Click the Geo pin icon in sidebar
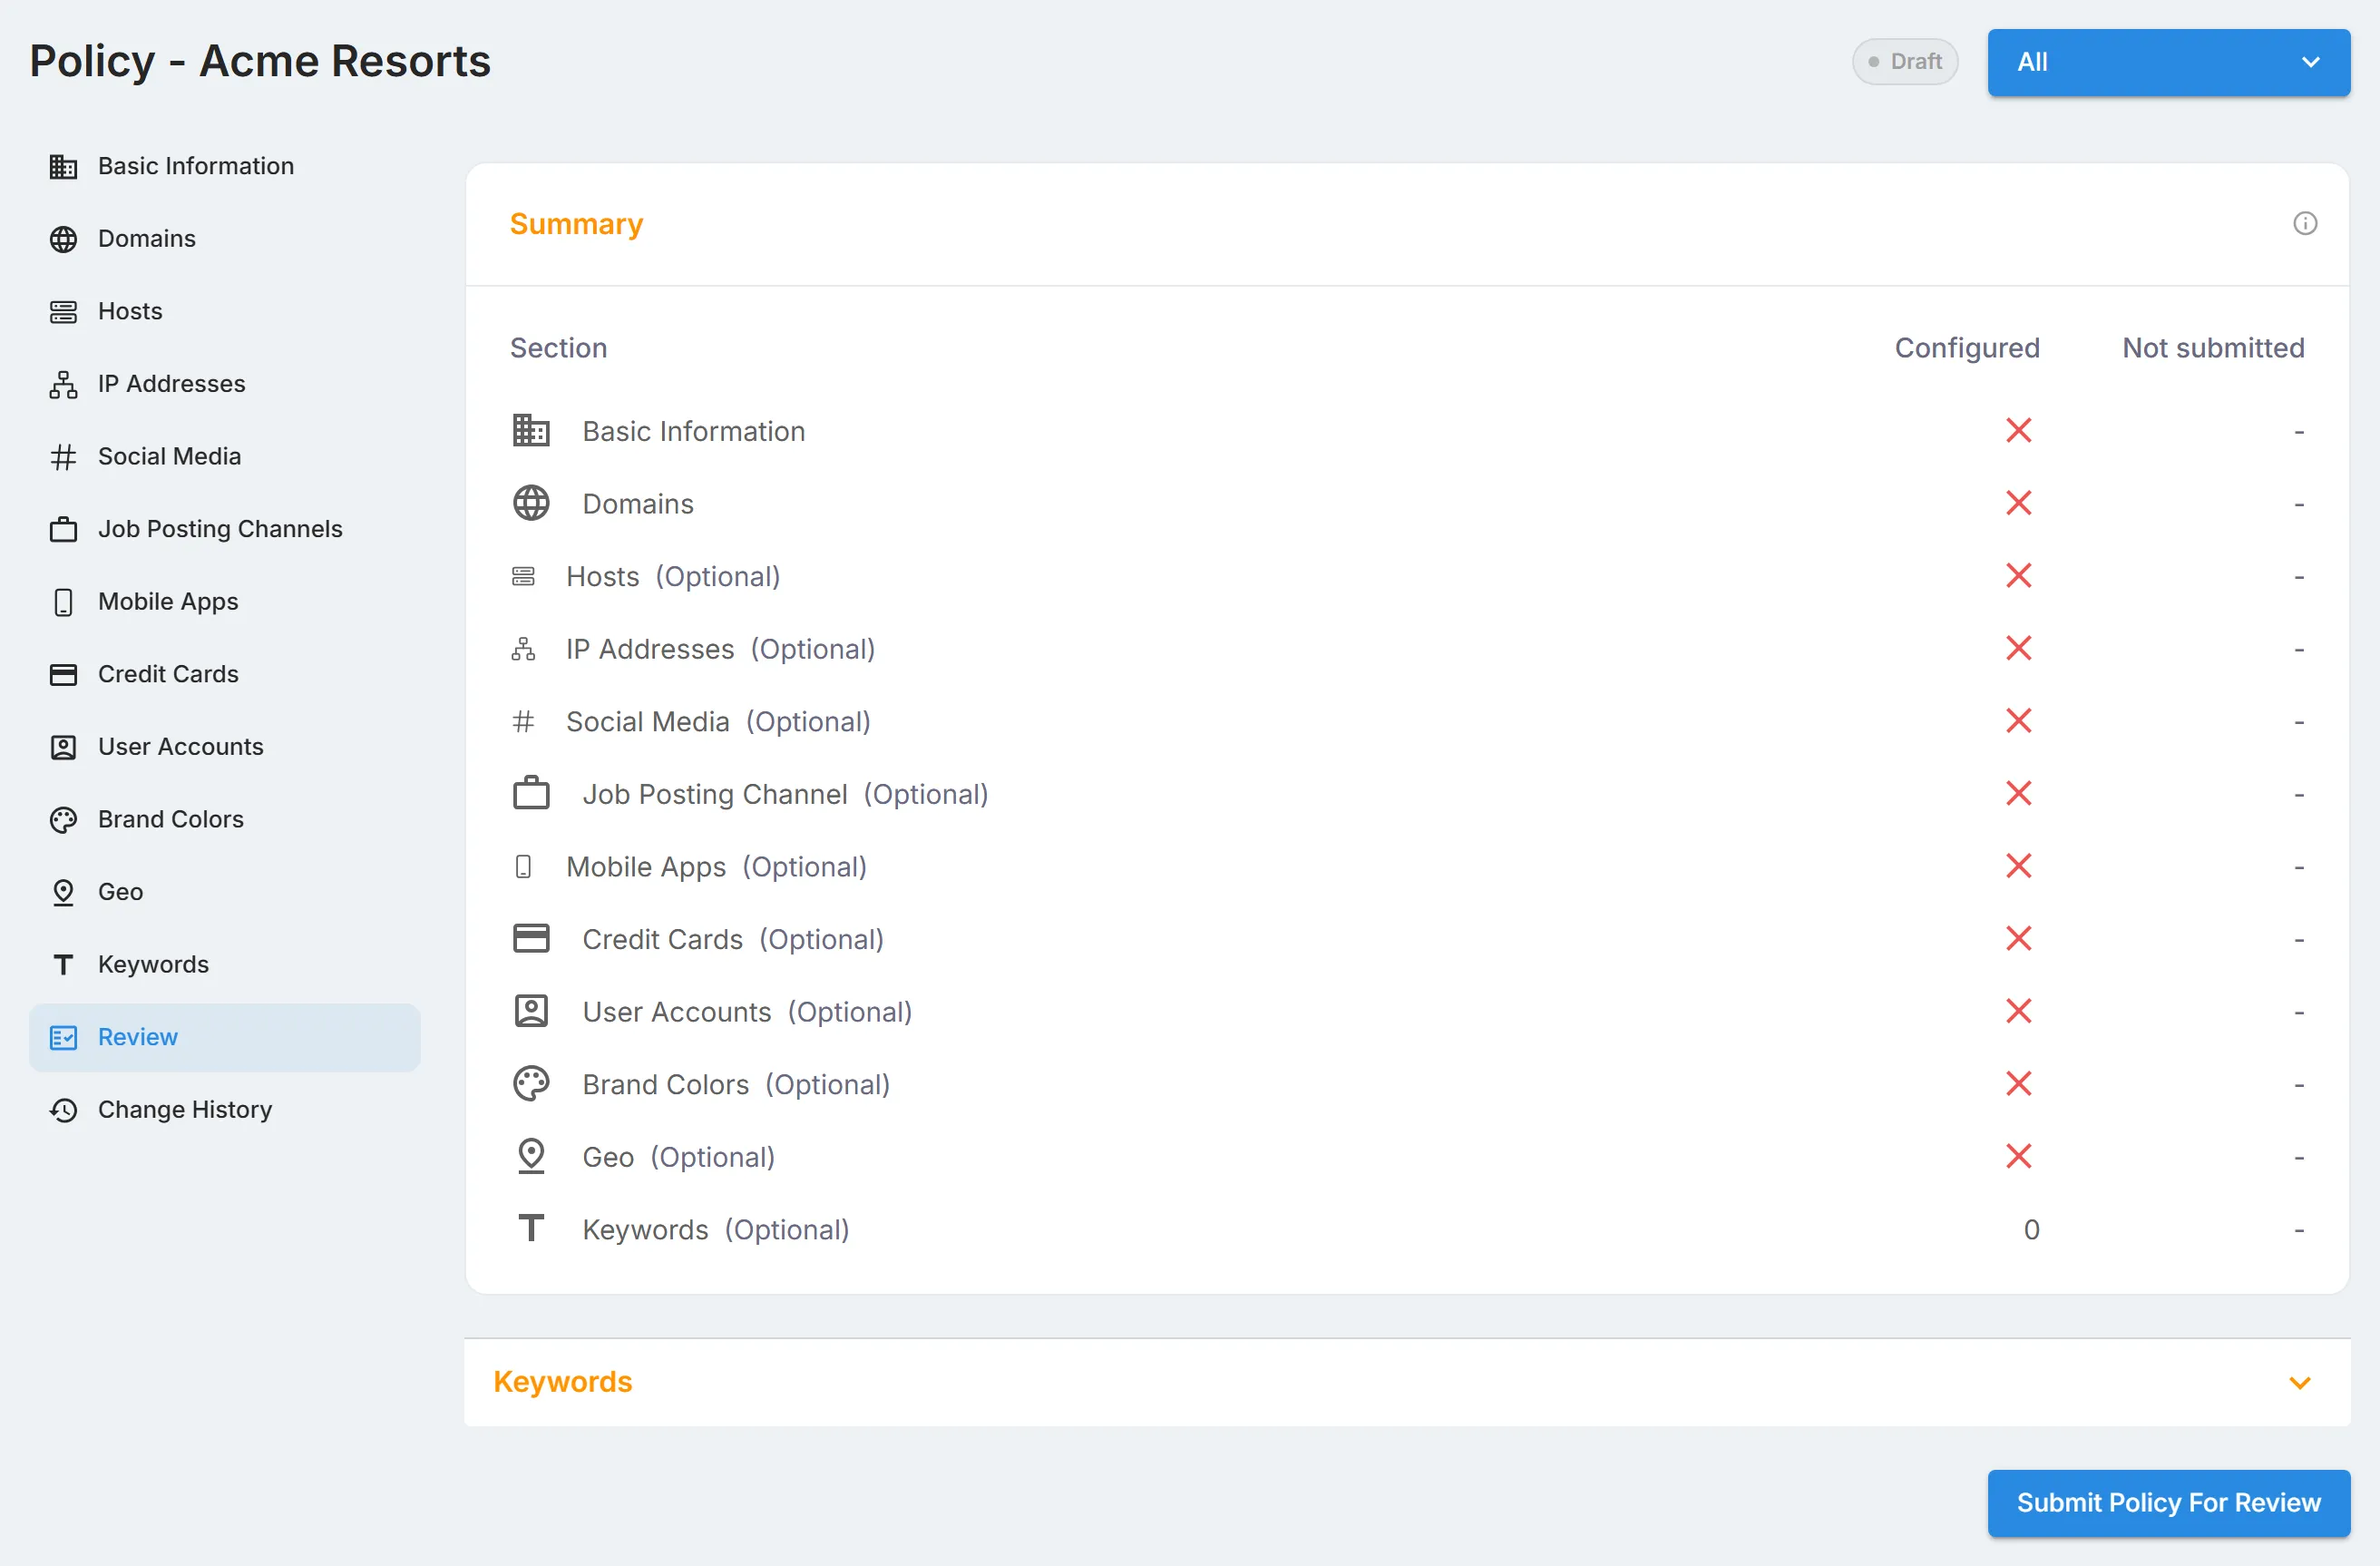Screen dimensions: 2380x1566 [63, 892]
